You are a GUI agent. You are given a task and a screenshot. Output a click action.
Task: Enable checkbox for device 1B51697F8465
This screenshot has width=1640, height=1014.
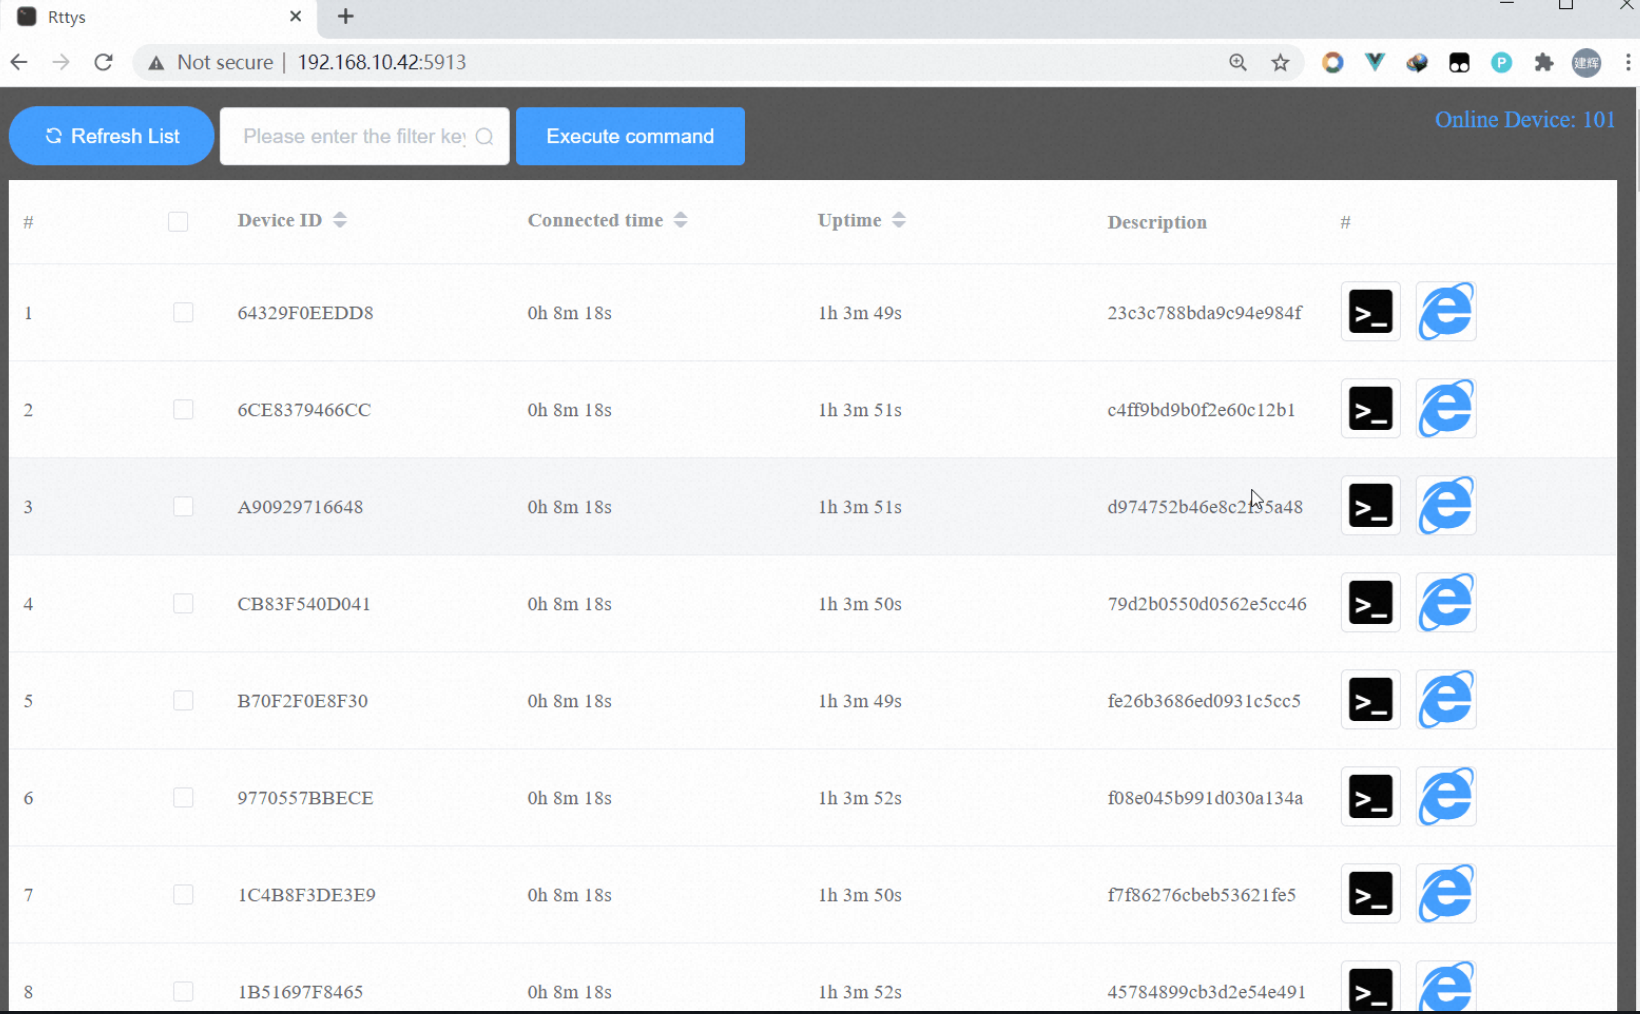pos(183,991)
